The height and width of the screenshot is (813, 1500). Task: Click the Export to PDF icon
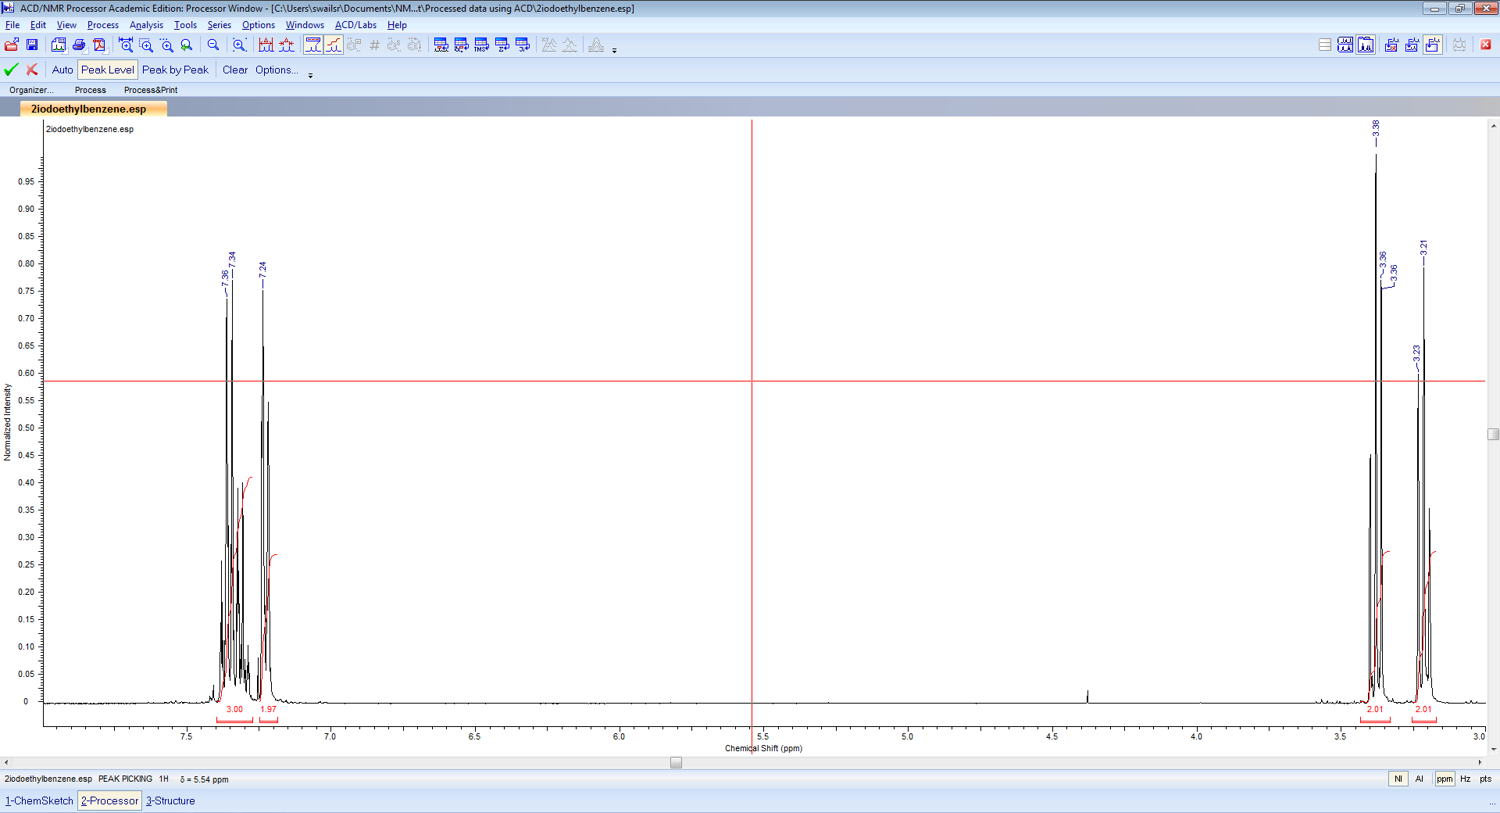click(x=99, y=45)
